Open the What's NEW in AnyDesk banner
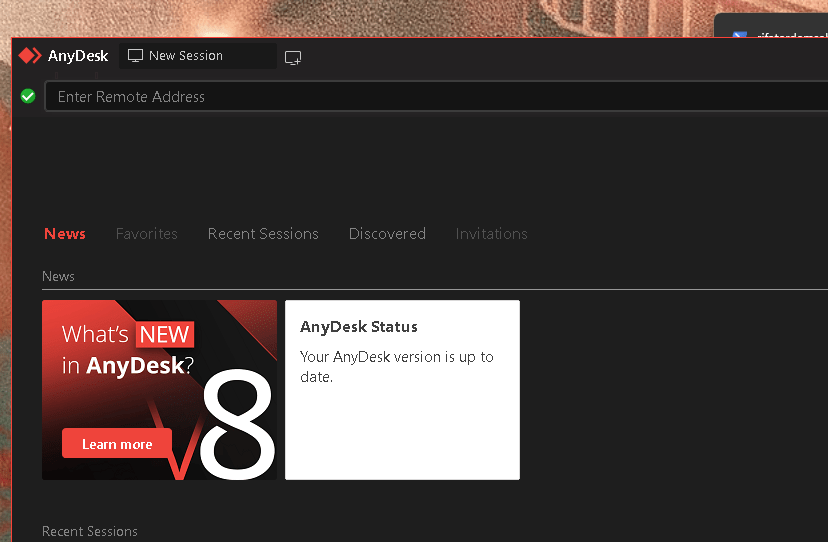 (x=159, y=390)
